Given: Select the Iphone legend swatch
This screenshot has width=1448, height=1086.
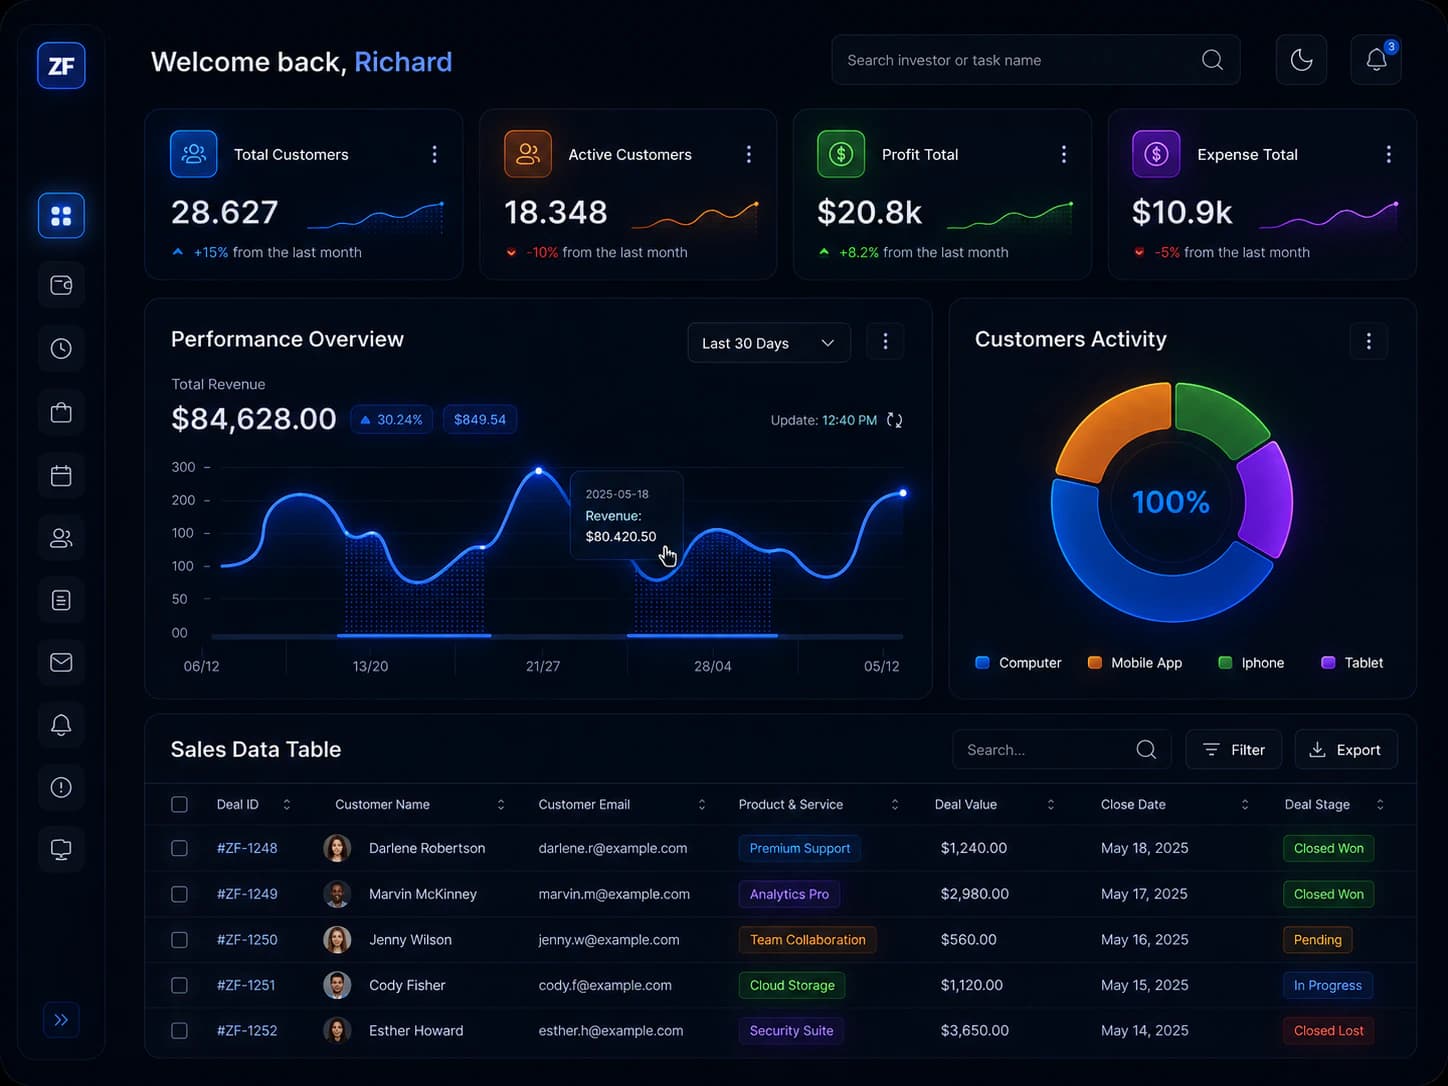Looking at the screenshot, I should [1225, 663].
